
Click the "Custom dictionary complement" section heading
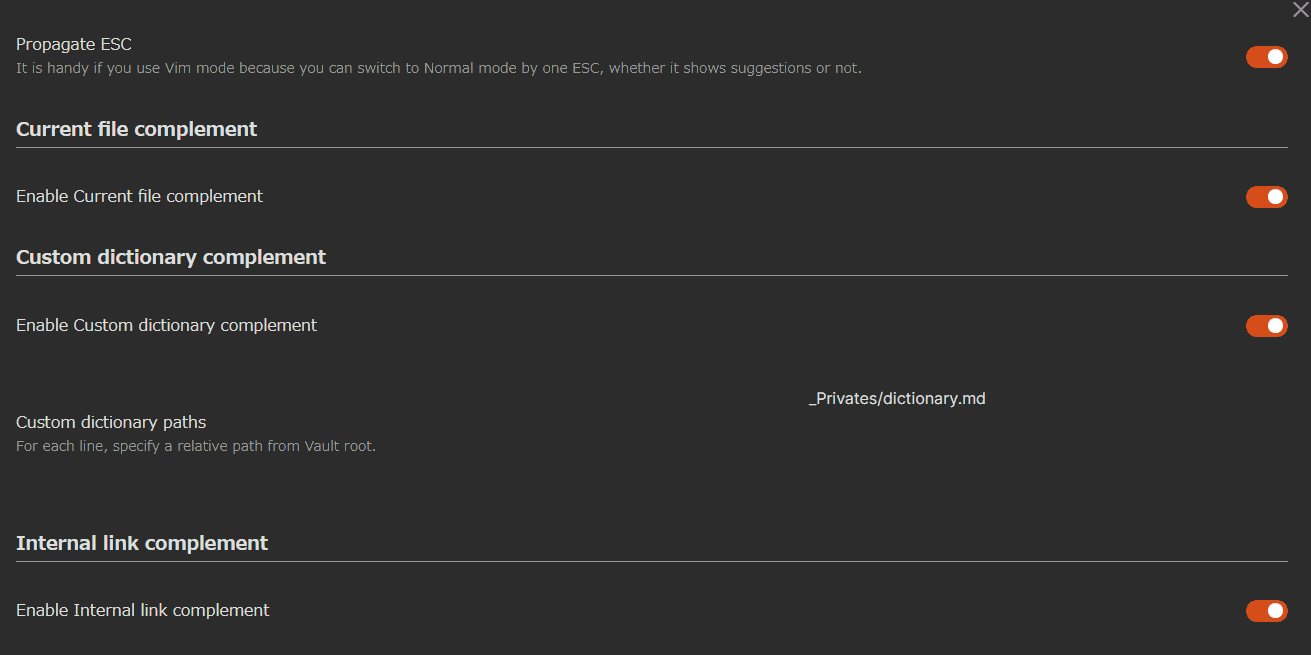pos(170,257)
